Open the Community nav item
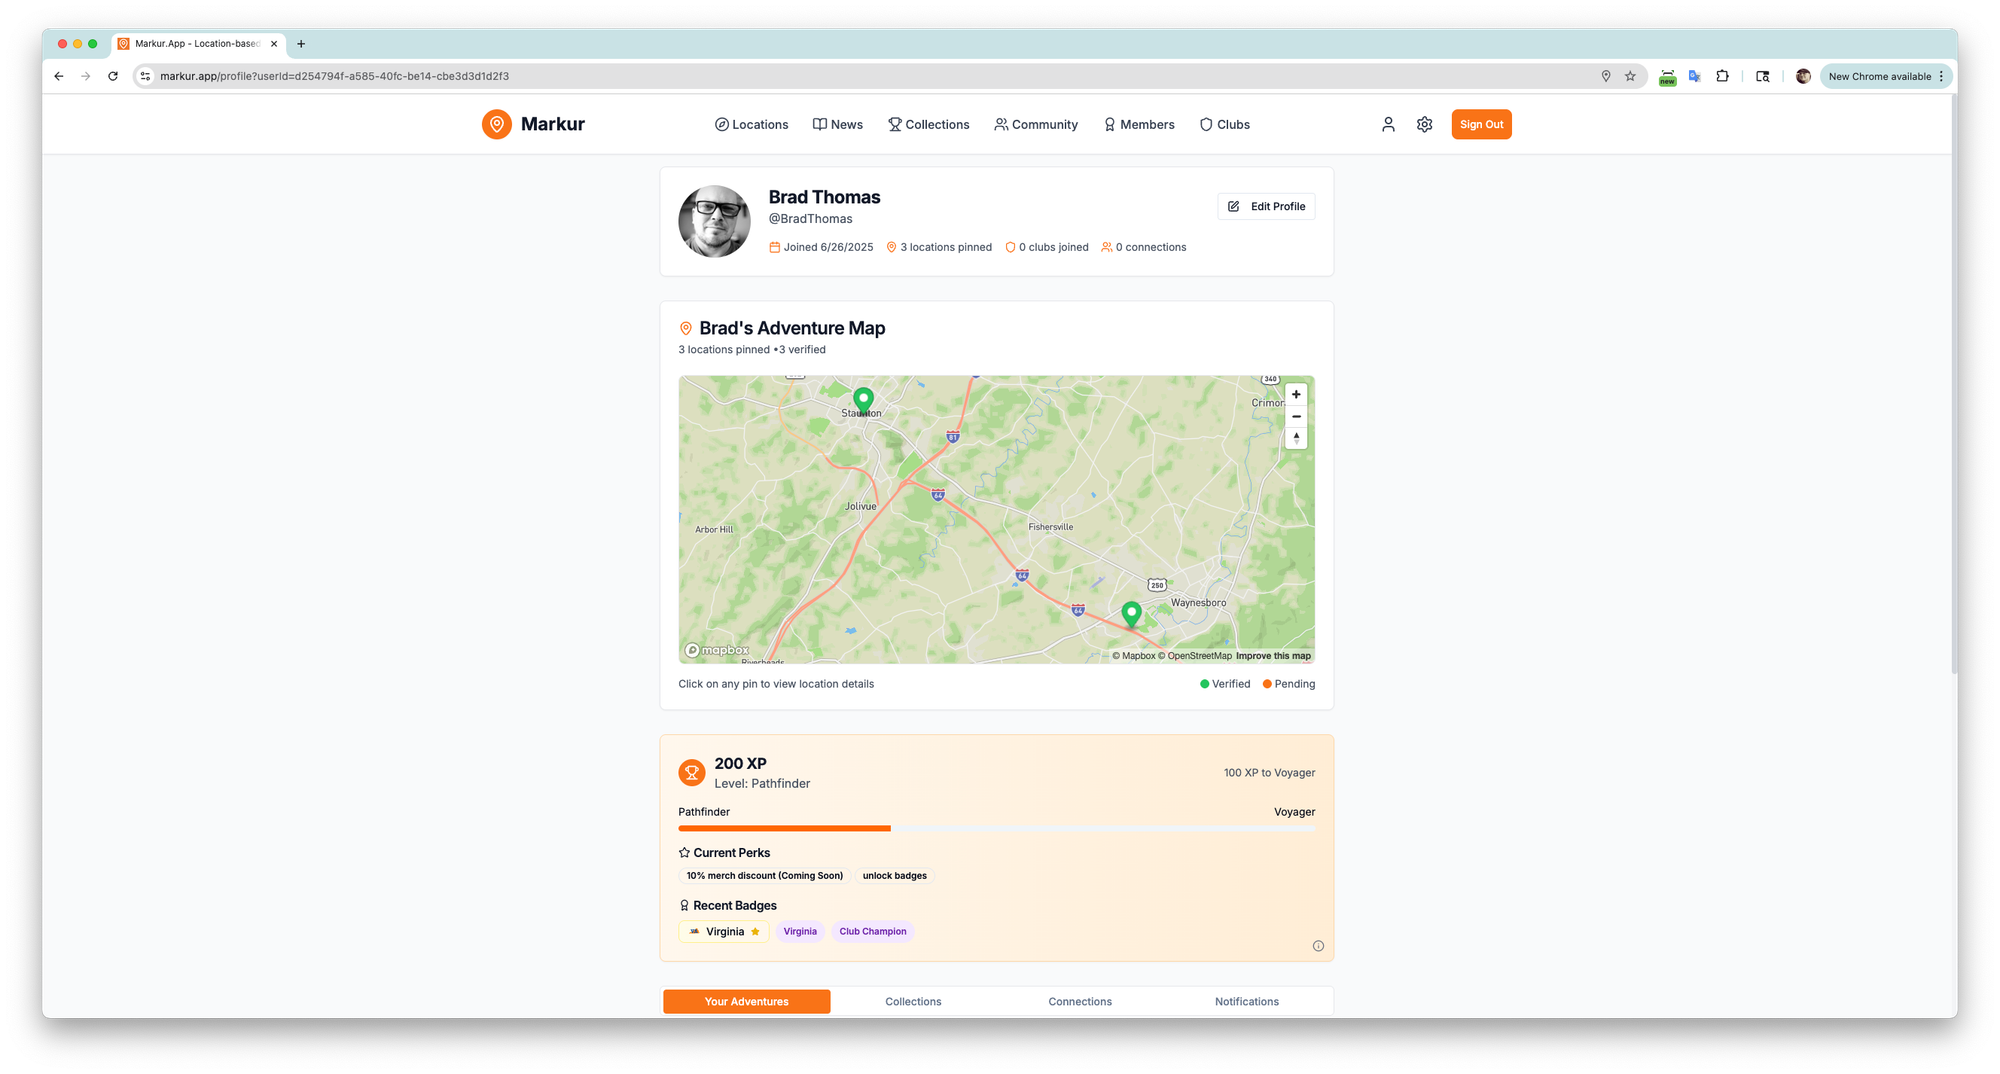Image resolution: width=2000 pixels, height=1074 pixels. [1036, 125]
